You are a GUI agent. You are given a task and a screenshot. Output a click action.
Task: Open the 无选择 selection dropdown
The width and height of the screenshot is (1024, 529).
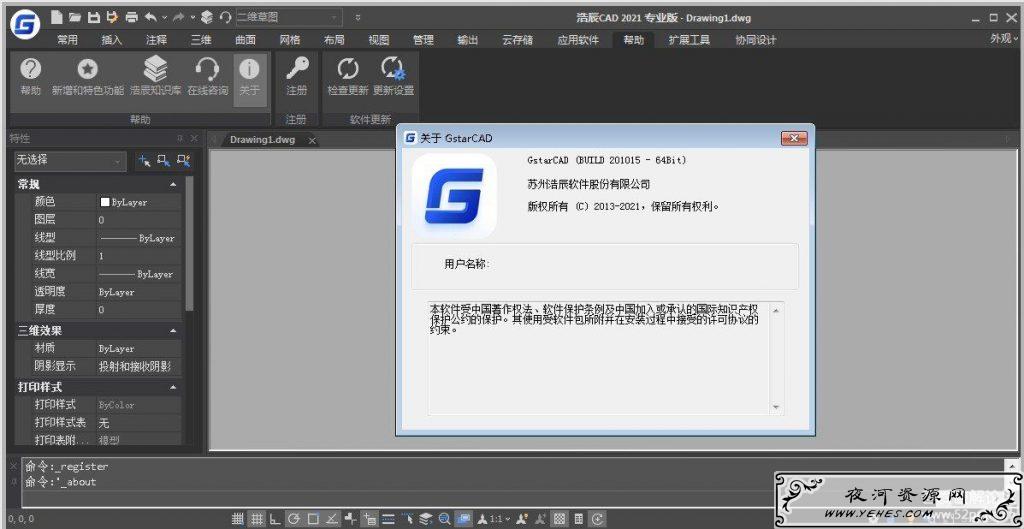coord(71,160)
